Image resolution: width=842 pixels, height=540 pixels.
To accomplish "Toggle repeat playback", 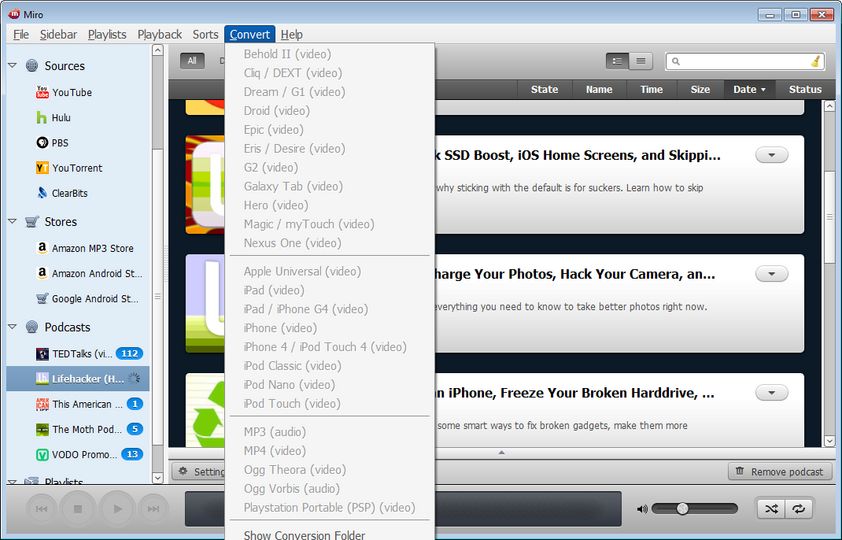I will point(799,509).
